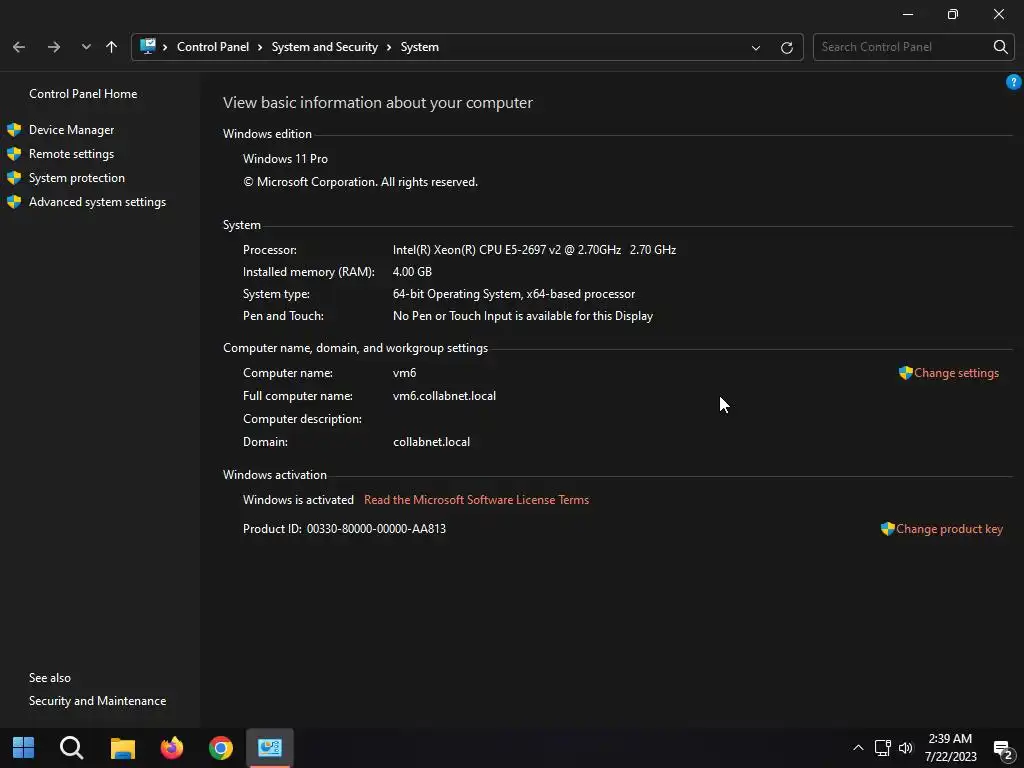Expand chevron after System and Security
The height and width of the screenshot is (768, 1024).
pos(389,47)
